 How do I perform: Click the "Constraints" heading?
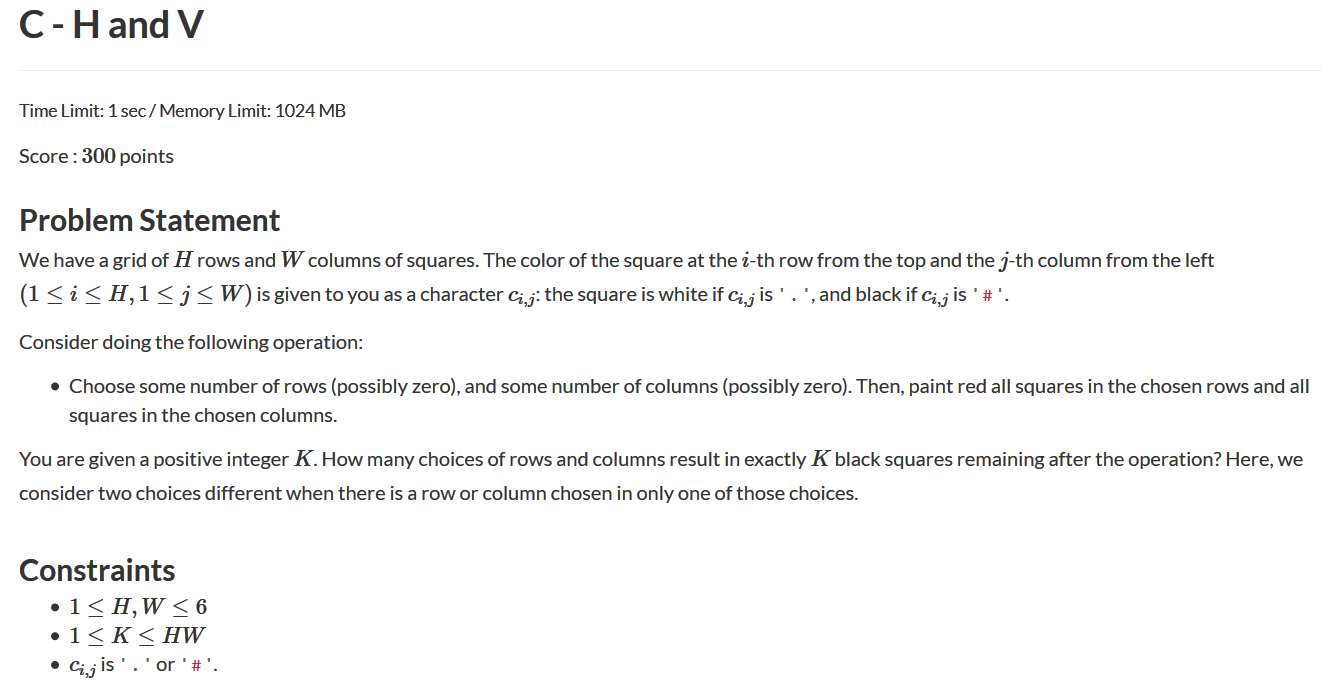(97, 570)
